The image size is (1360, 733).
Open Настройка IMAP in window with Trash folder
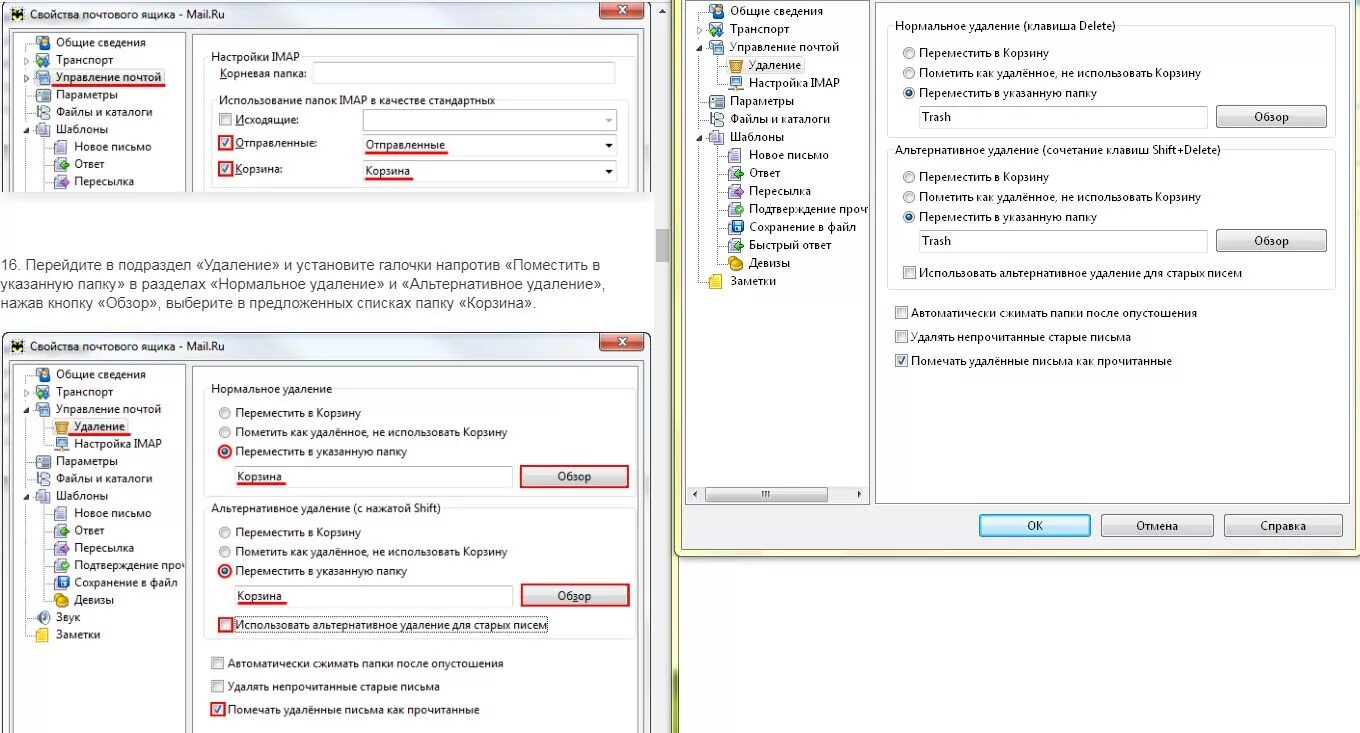click(x=794, y=83)
